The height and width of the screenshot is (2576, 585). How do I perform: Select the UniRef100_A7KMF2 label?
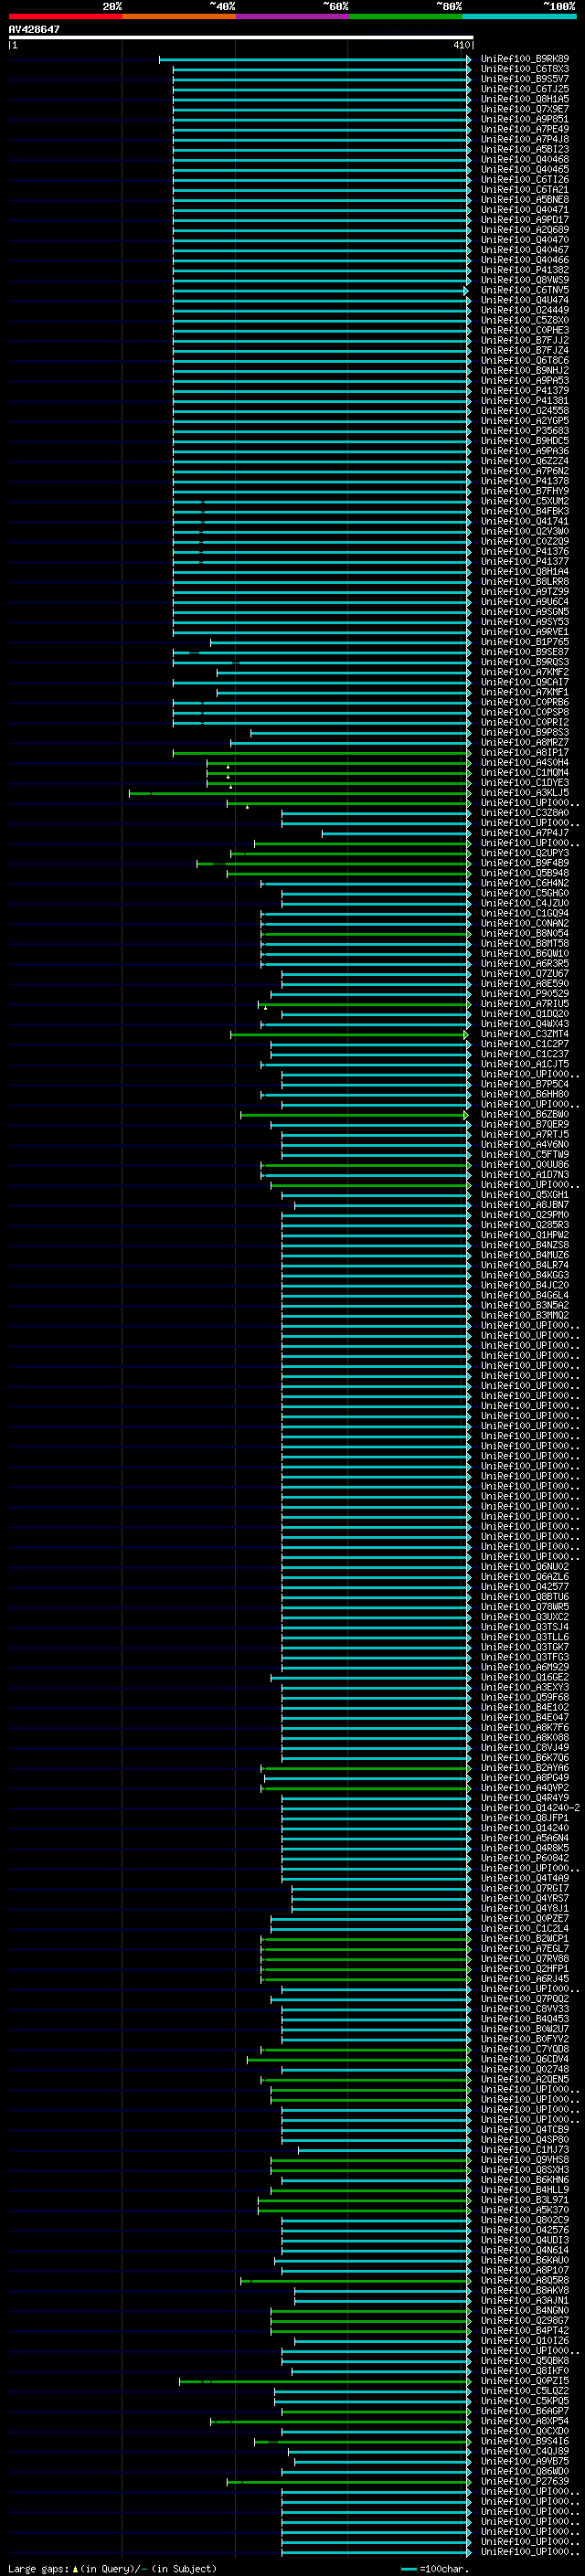tap(525, 672)
